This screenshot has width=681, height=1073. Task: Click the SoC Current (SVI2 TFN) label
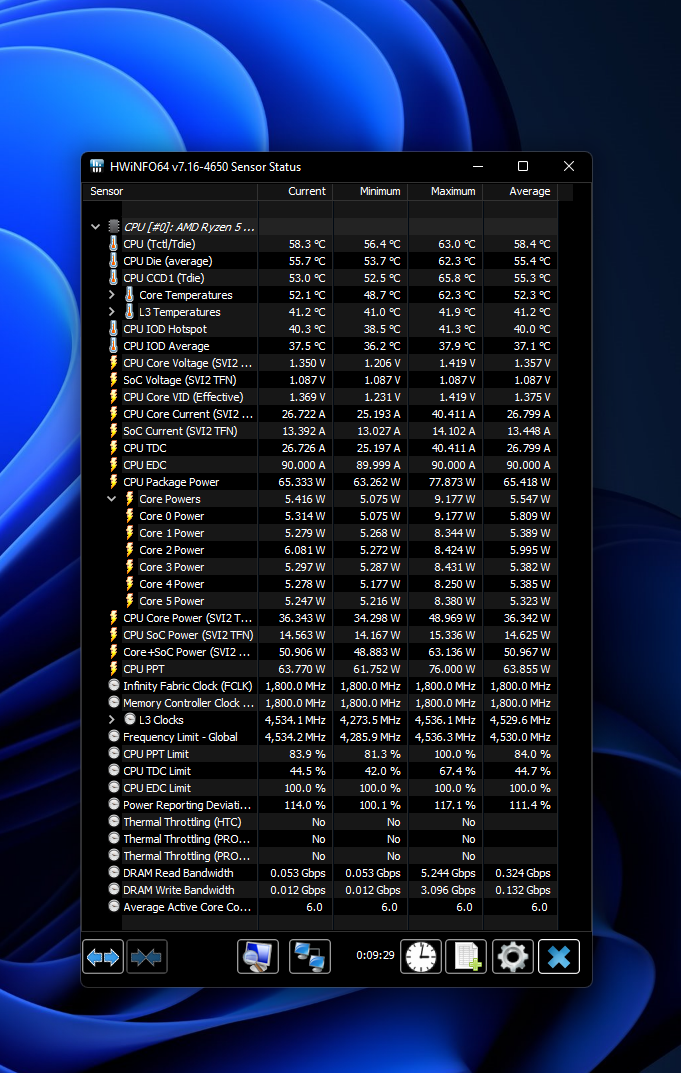180,431
